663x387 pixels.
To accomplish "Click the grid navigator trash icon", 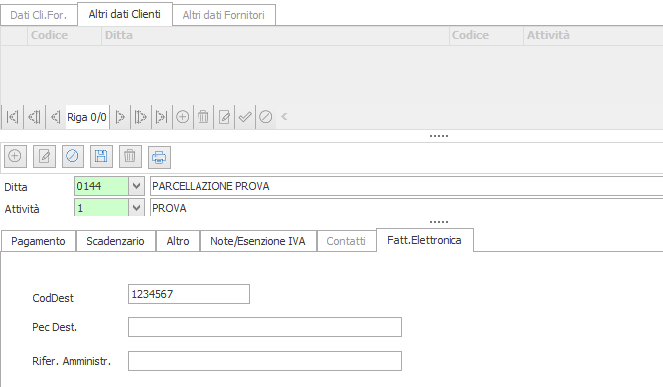I will [x=203, y=117].
